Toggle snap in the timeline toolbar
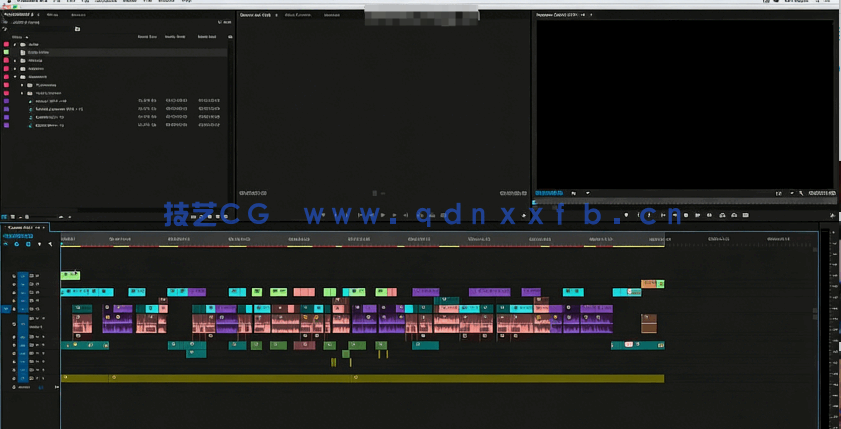Image resolution: width=841 pixels, height=429 pixels. pyautogui.click(x=17, y=244)
